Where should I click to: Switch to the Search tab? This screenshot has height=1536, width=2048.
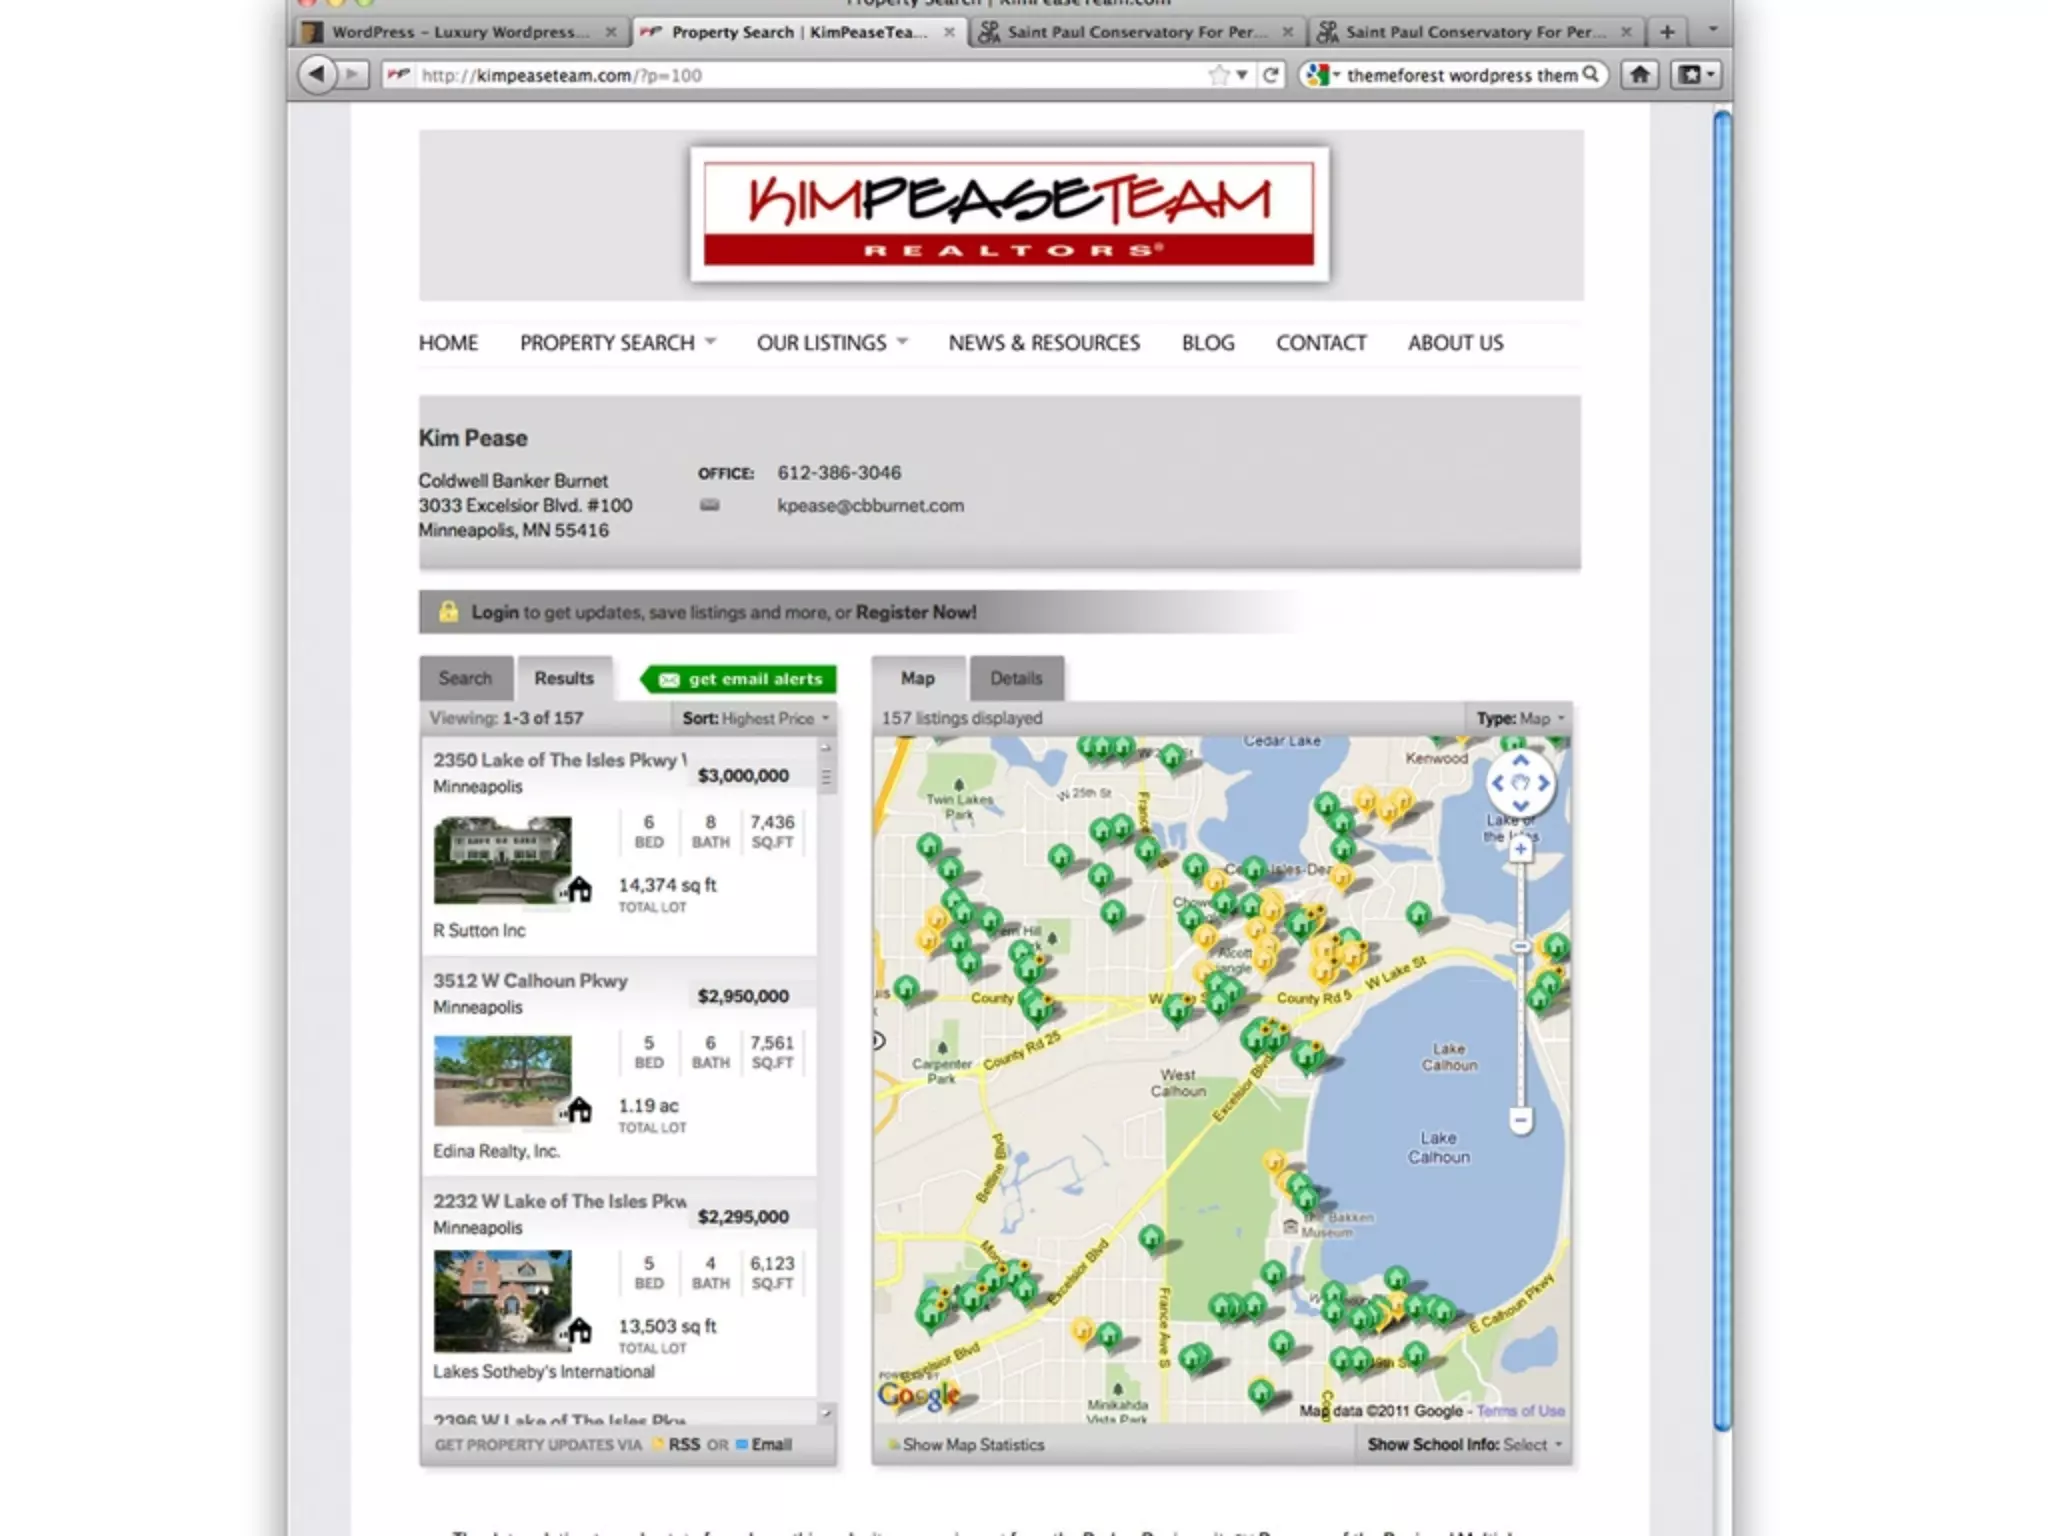coord(465,678)
